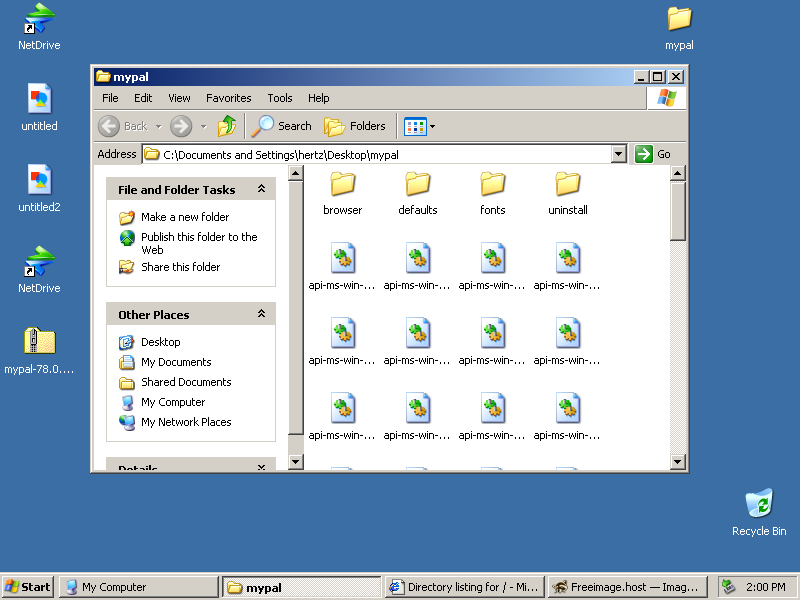Click the file list scroll up arrow
This screenshot has width=800, height=600.
click(x=677, y=173)
